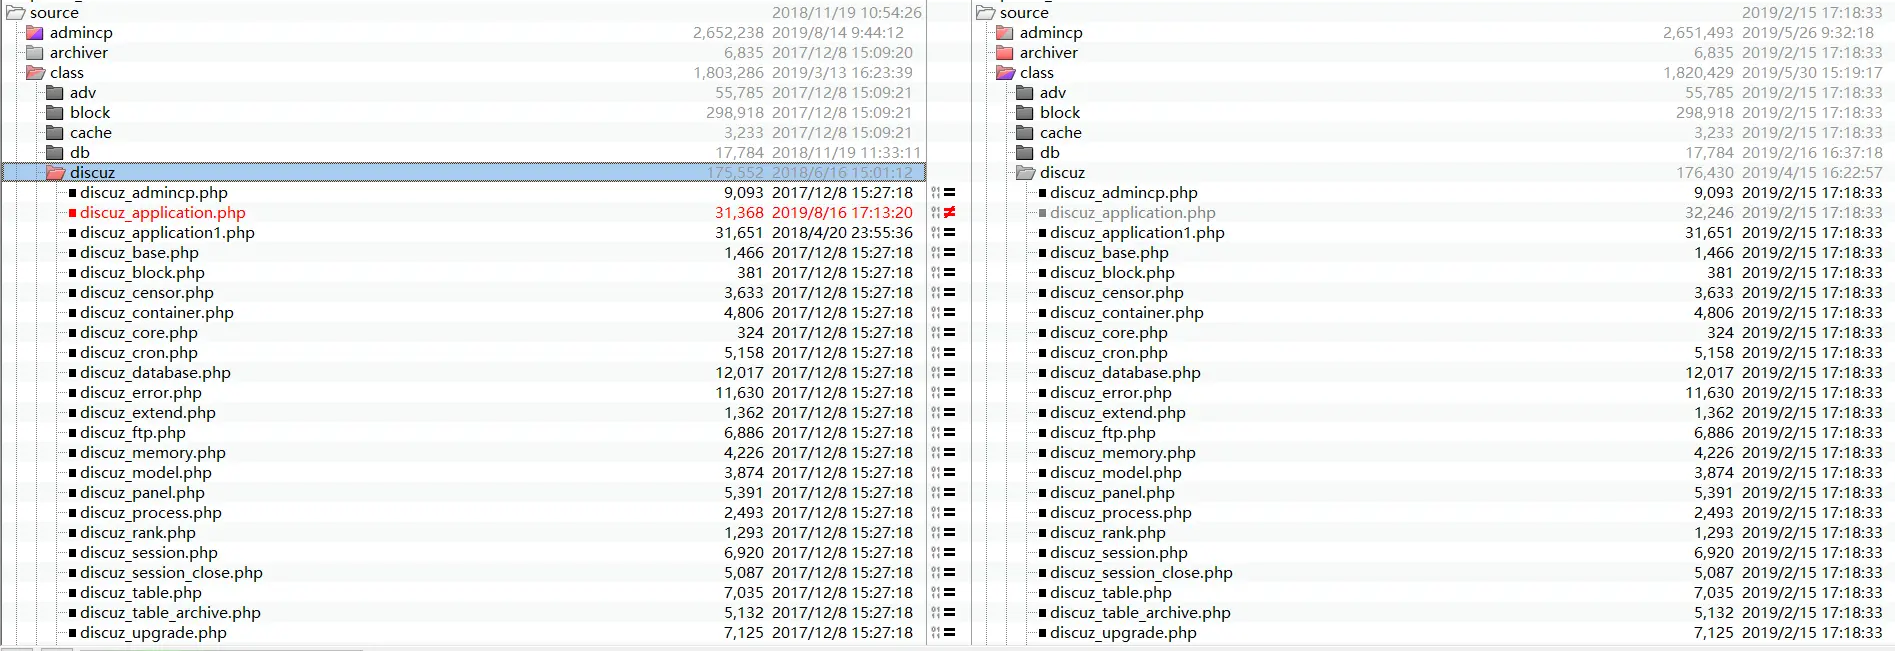Click the admincp date 2019/5/26 9:32:18
This screenshot has height=651, width=1895.
1808,33
